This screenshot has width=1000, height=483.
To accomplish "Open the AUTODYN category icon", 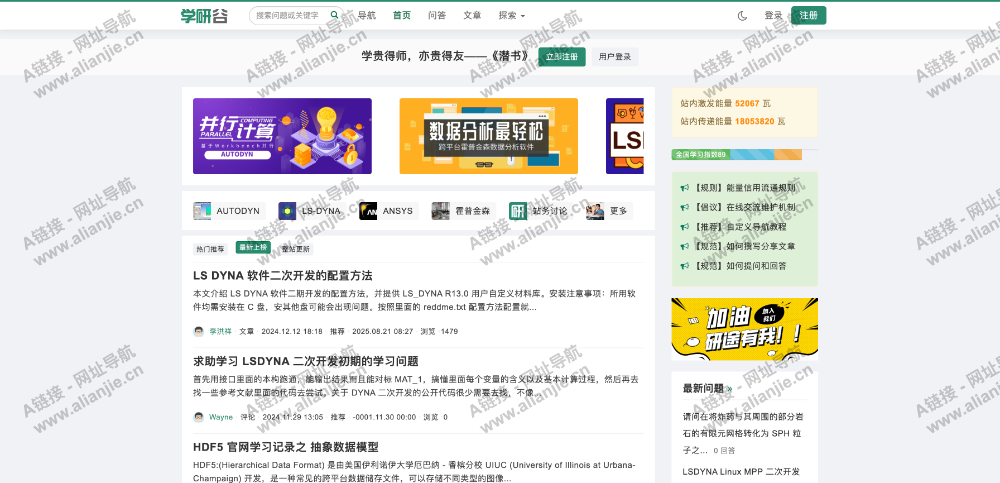I will pos(202,211).
